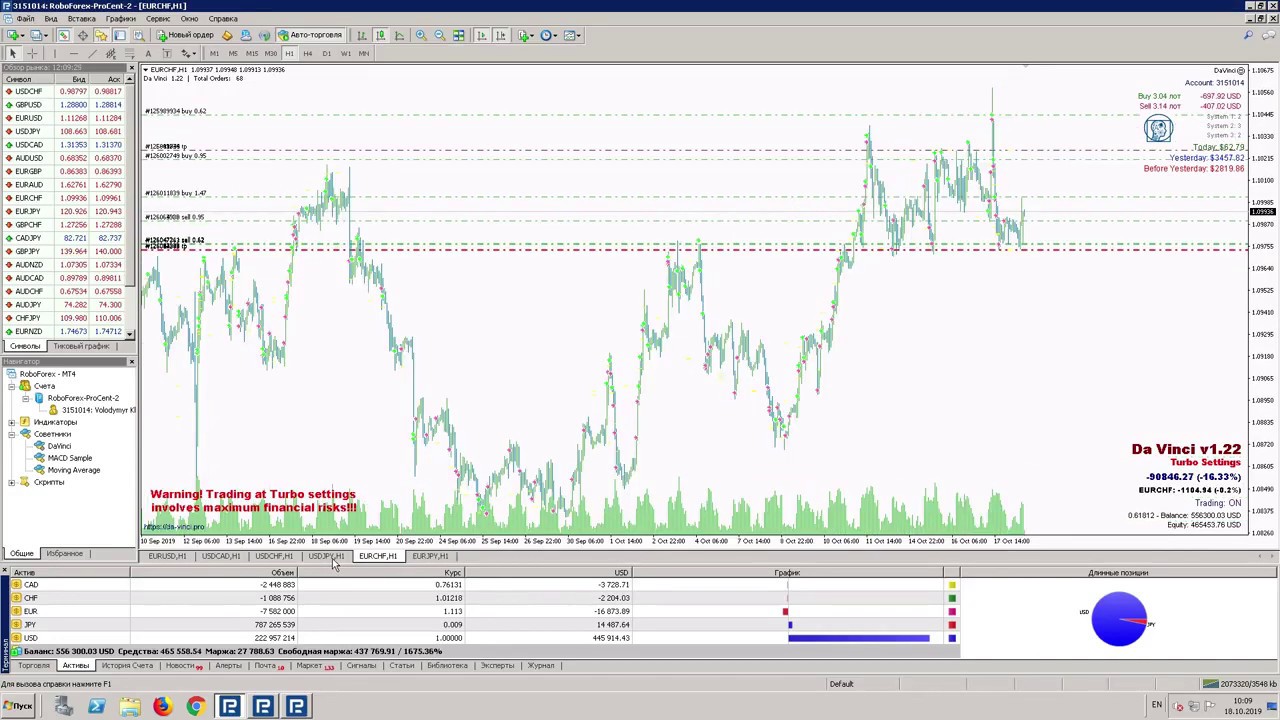Open the Файл menu
Screen dimensions: 1280x720
[26, 19]
